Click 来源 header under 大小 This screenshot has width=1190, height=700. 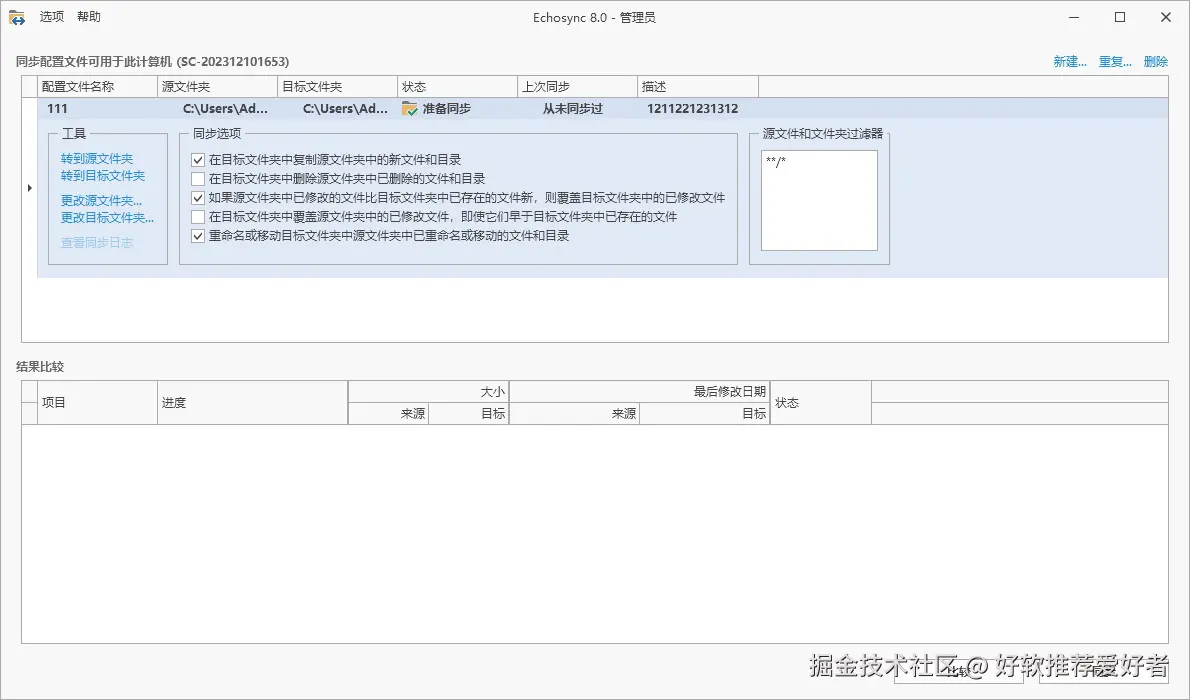click(389, 414)
